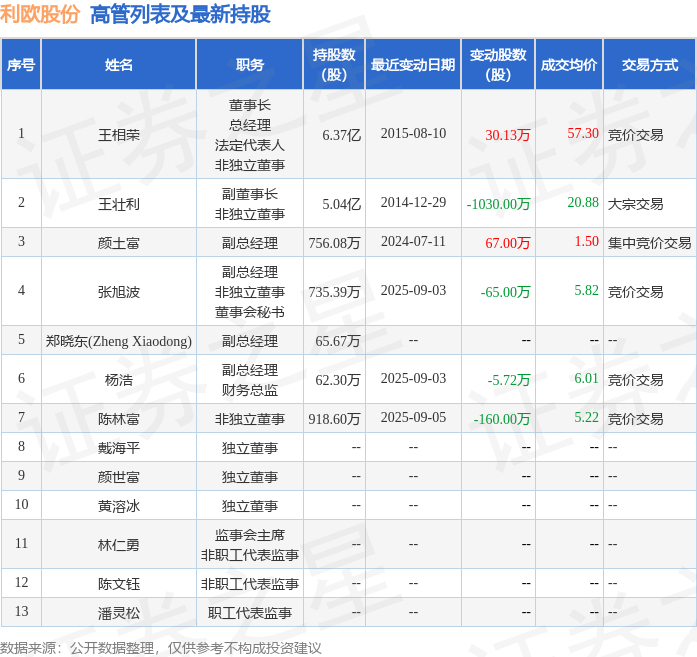The height and width of the screenshot is (657, 697).
Task: Click the holdings value 65.67万
Action: (x=338, y=341)
